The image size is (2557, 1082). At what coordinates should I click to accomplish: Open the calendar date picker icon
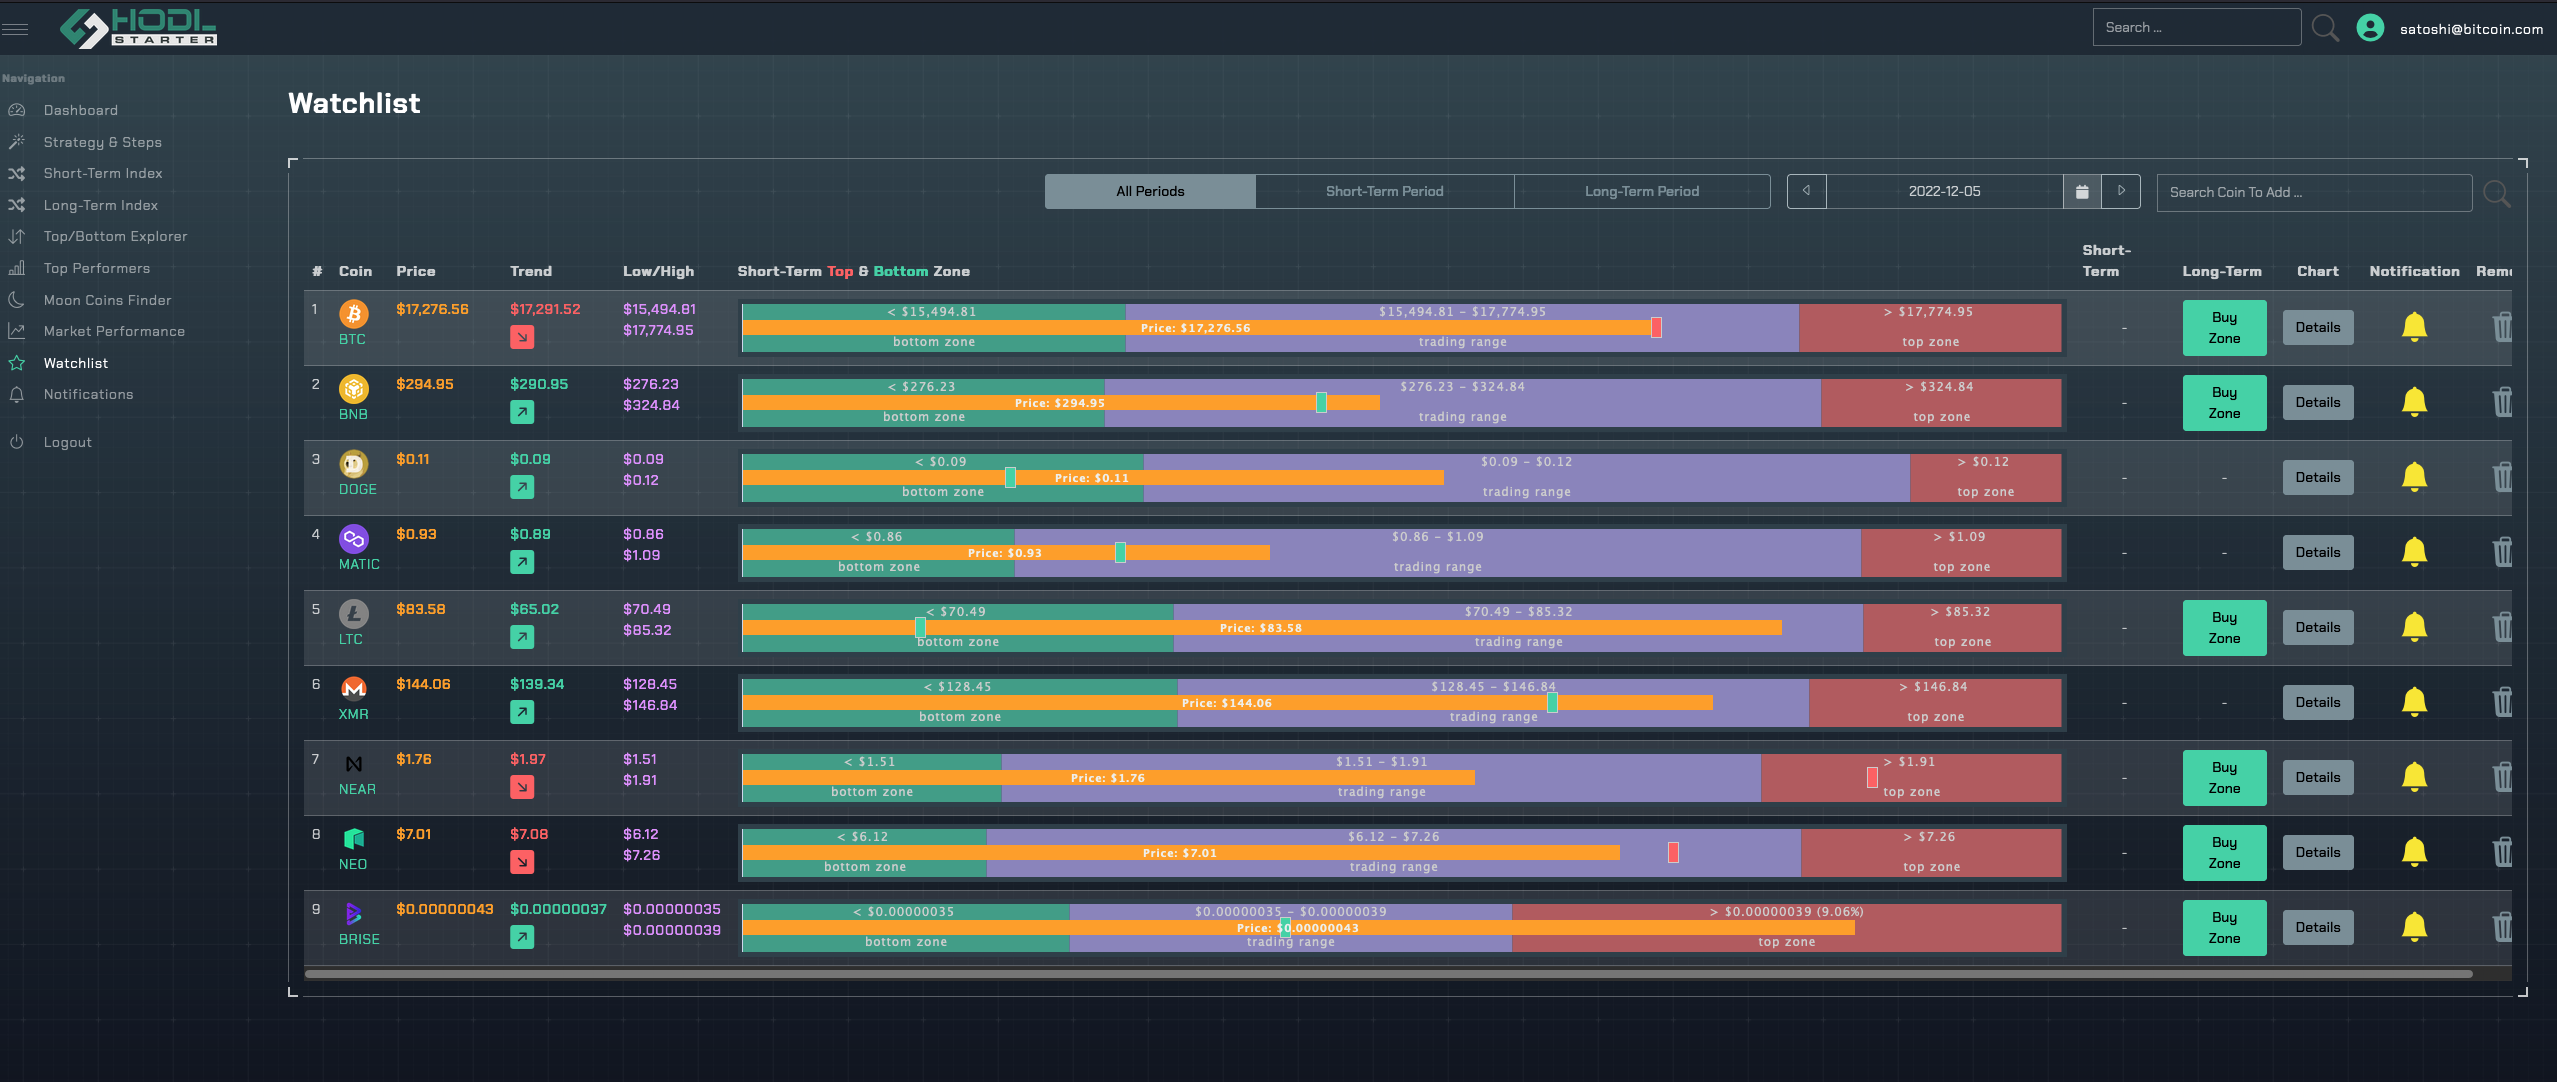tap(2082, 191)
